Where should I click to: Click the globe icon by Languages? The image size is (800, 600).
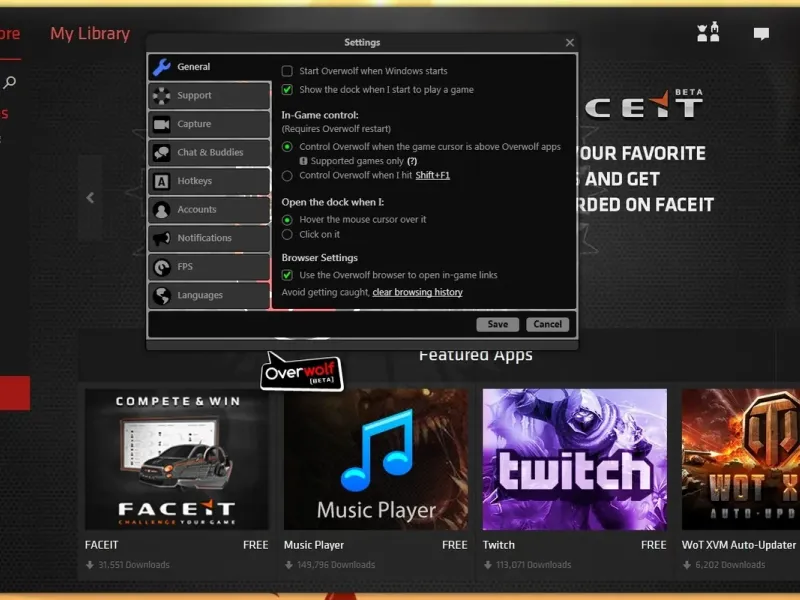162,295
